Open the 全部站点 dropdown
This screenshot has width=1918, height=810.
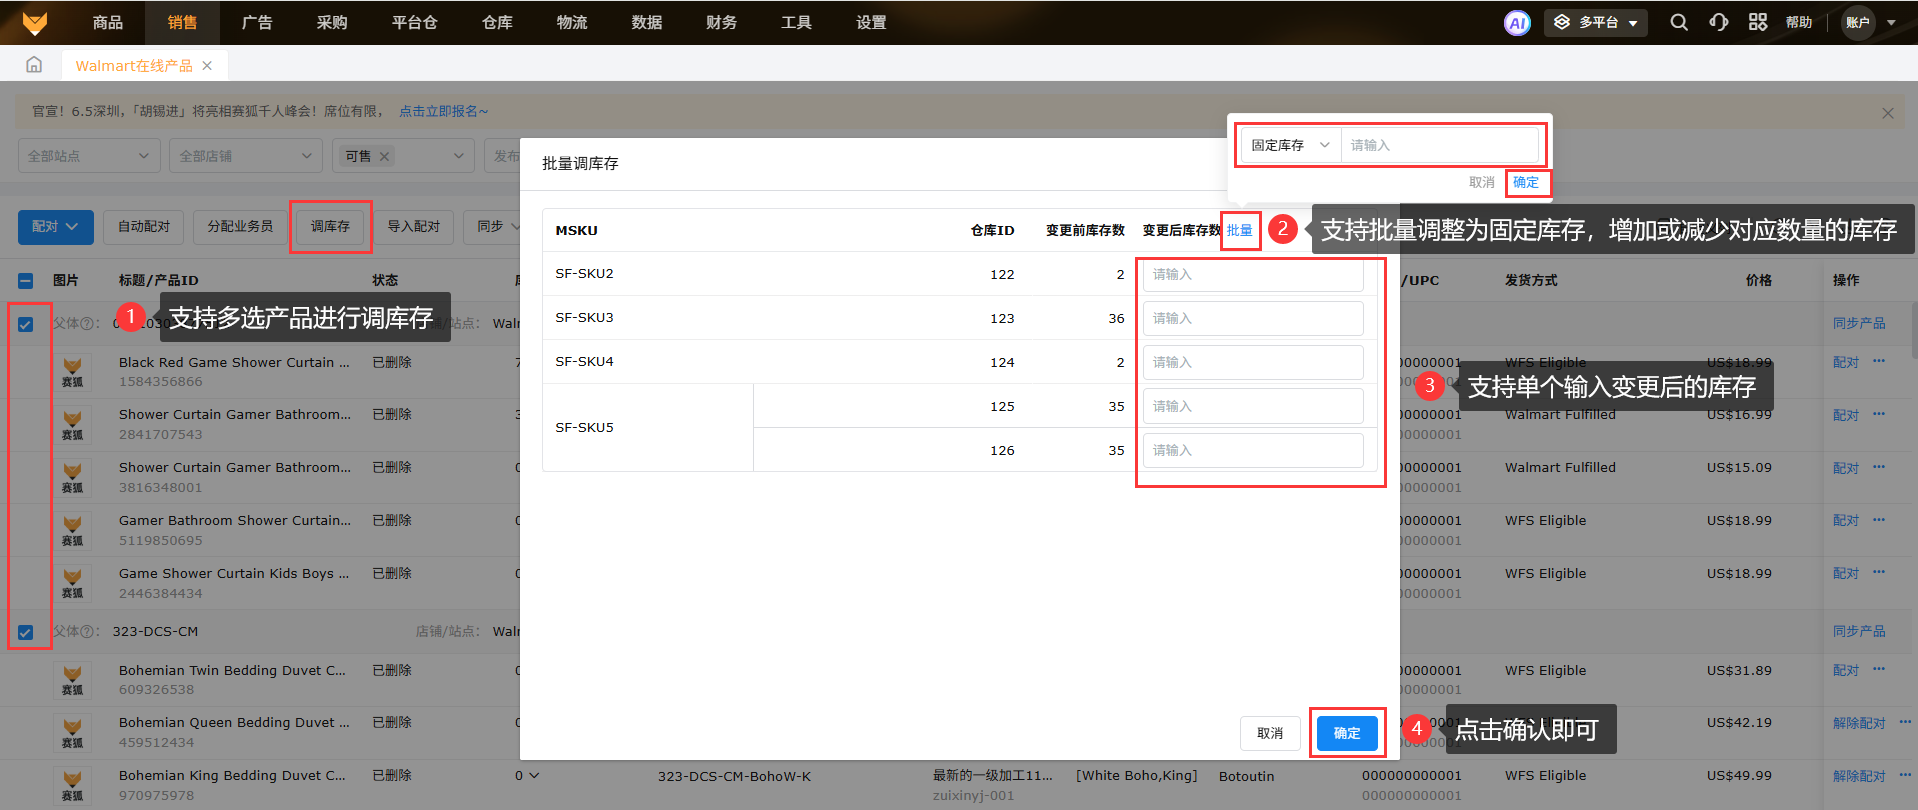tap(89, 156)
